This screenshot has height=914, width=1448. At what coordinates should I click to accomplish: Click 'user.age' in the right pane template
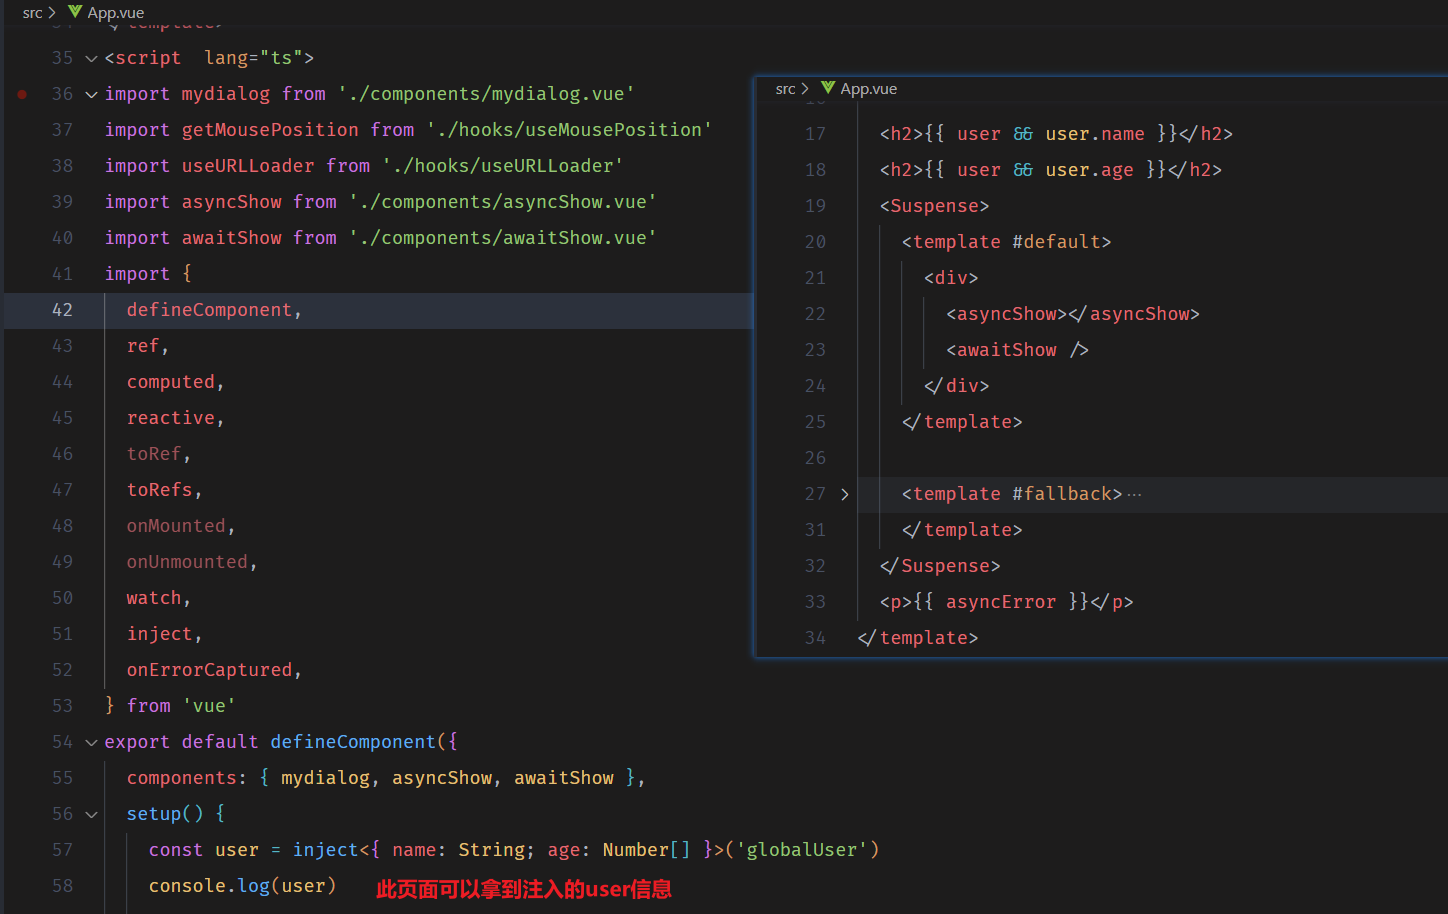coord(1089,170)
